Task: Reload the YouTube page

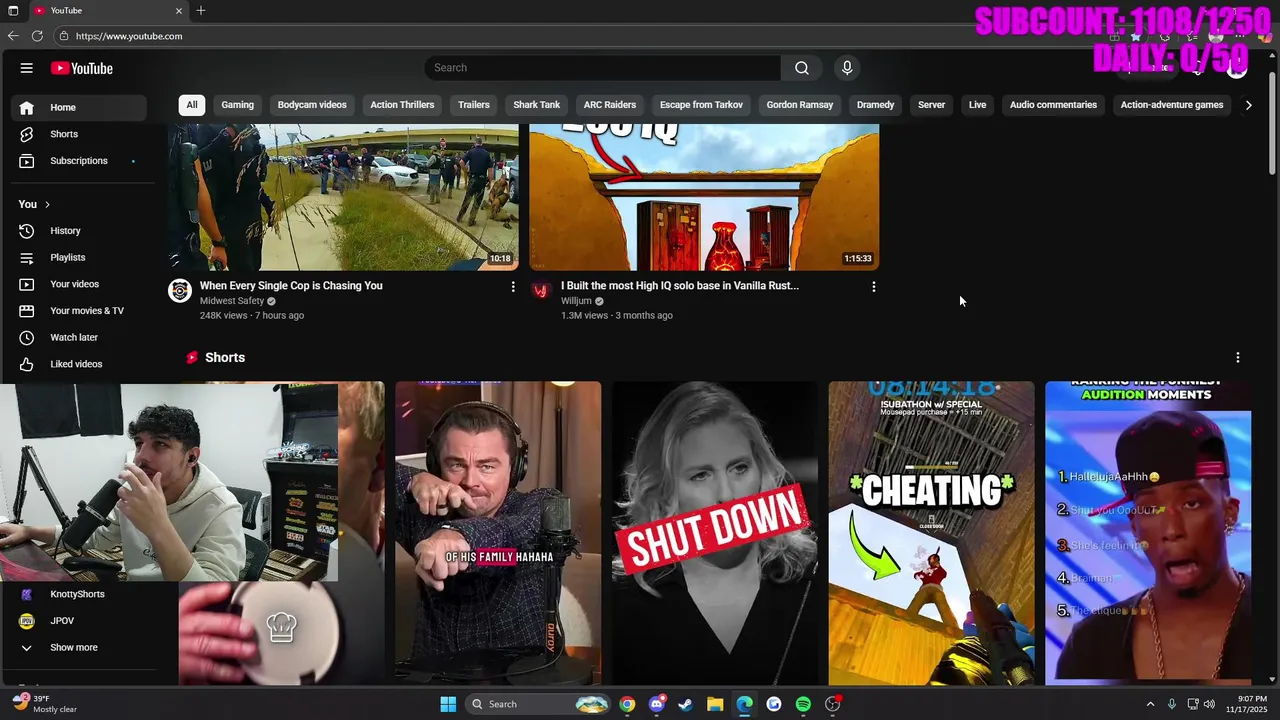Action: (37, 36)
